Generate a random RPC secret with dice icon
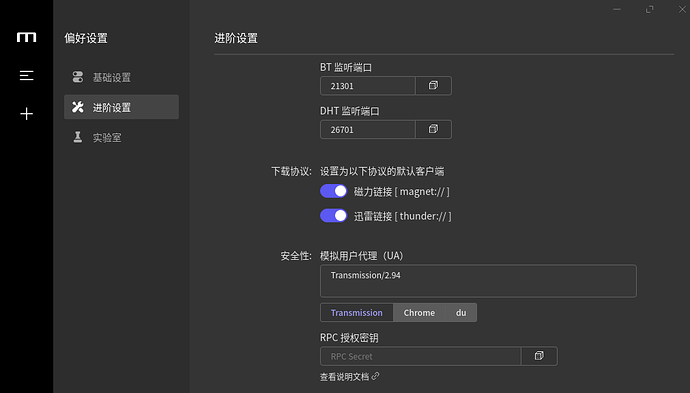The height and width of the screenshot is (393, 690). tap(539, 356)
